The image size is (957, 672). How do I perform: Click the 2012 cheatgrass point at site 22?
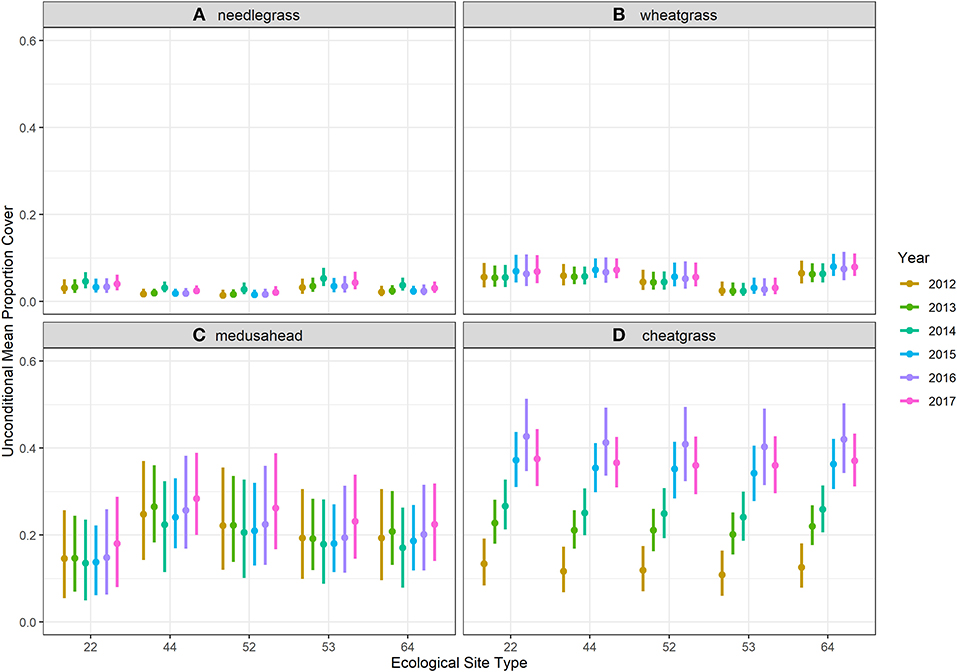(x=484, y=564)
